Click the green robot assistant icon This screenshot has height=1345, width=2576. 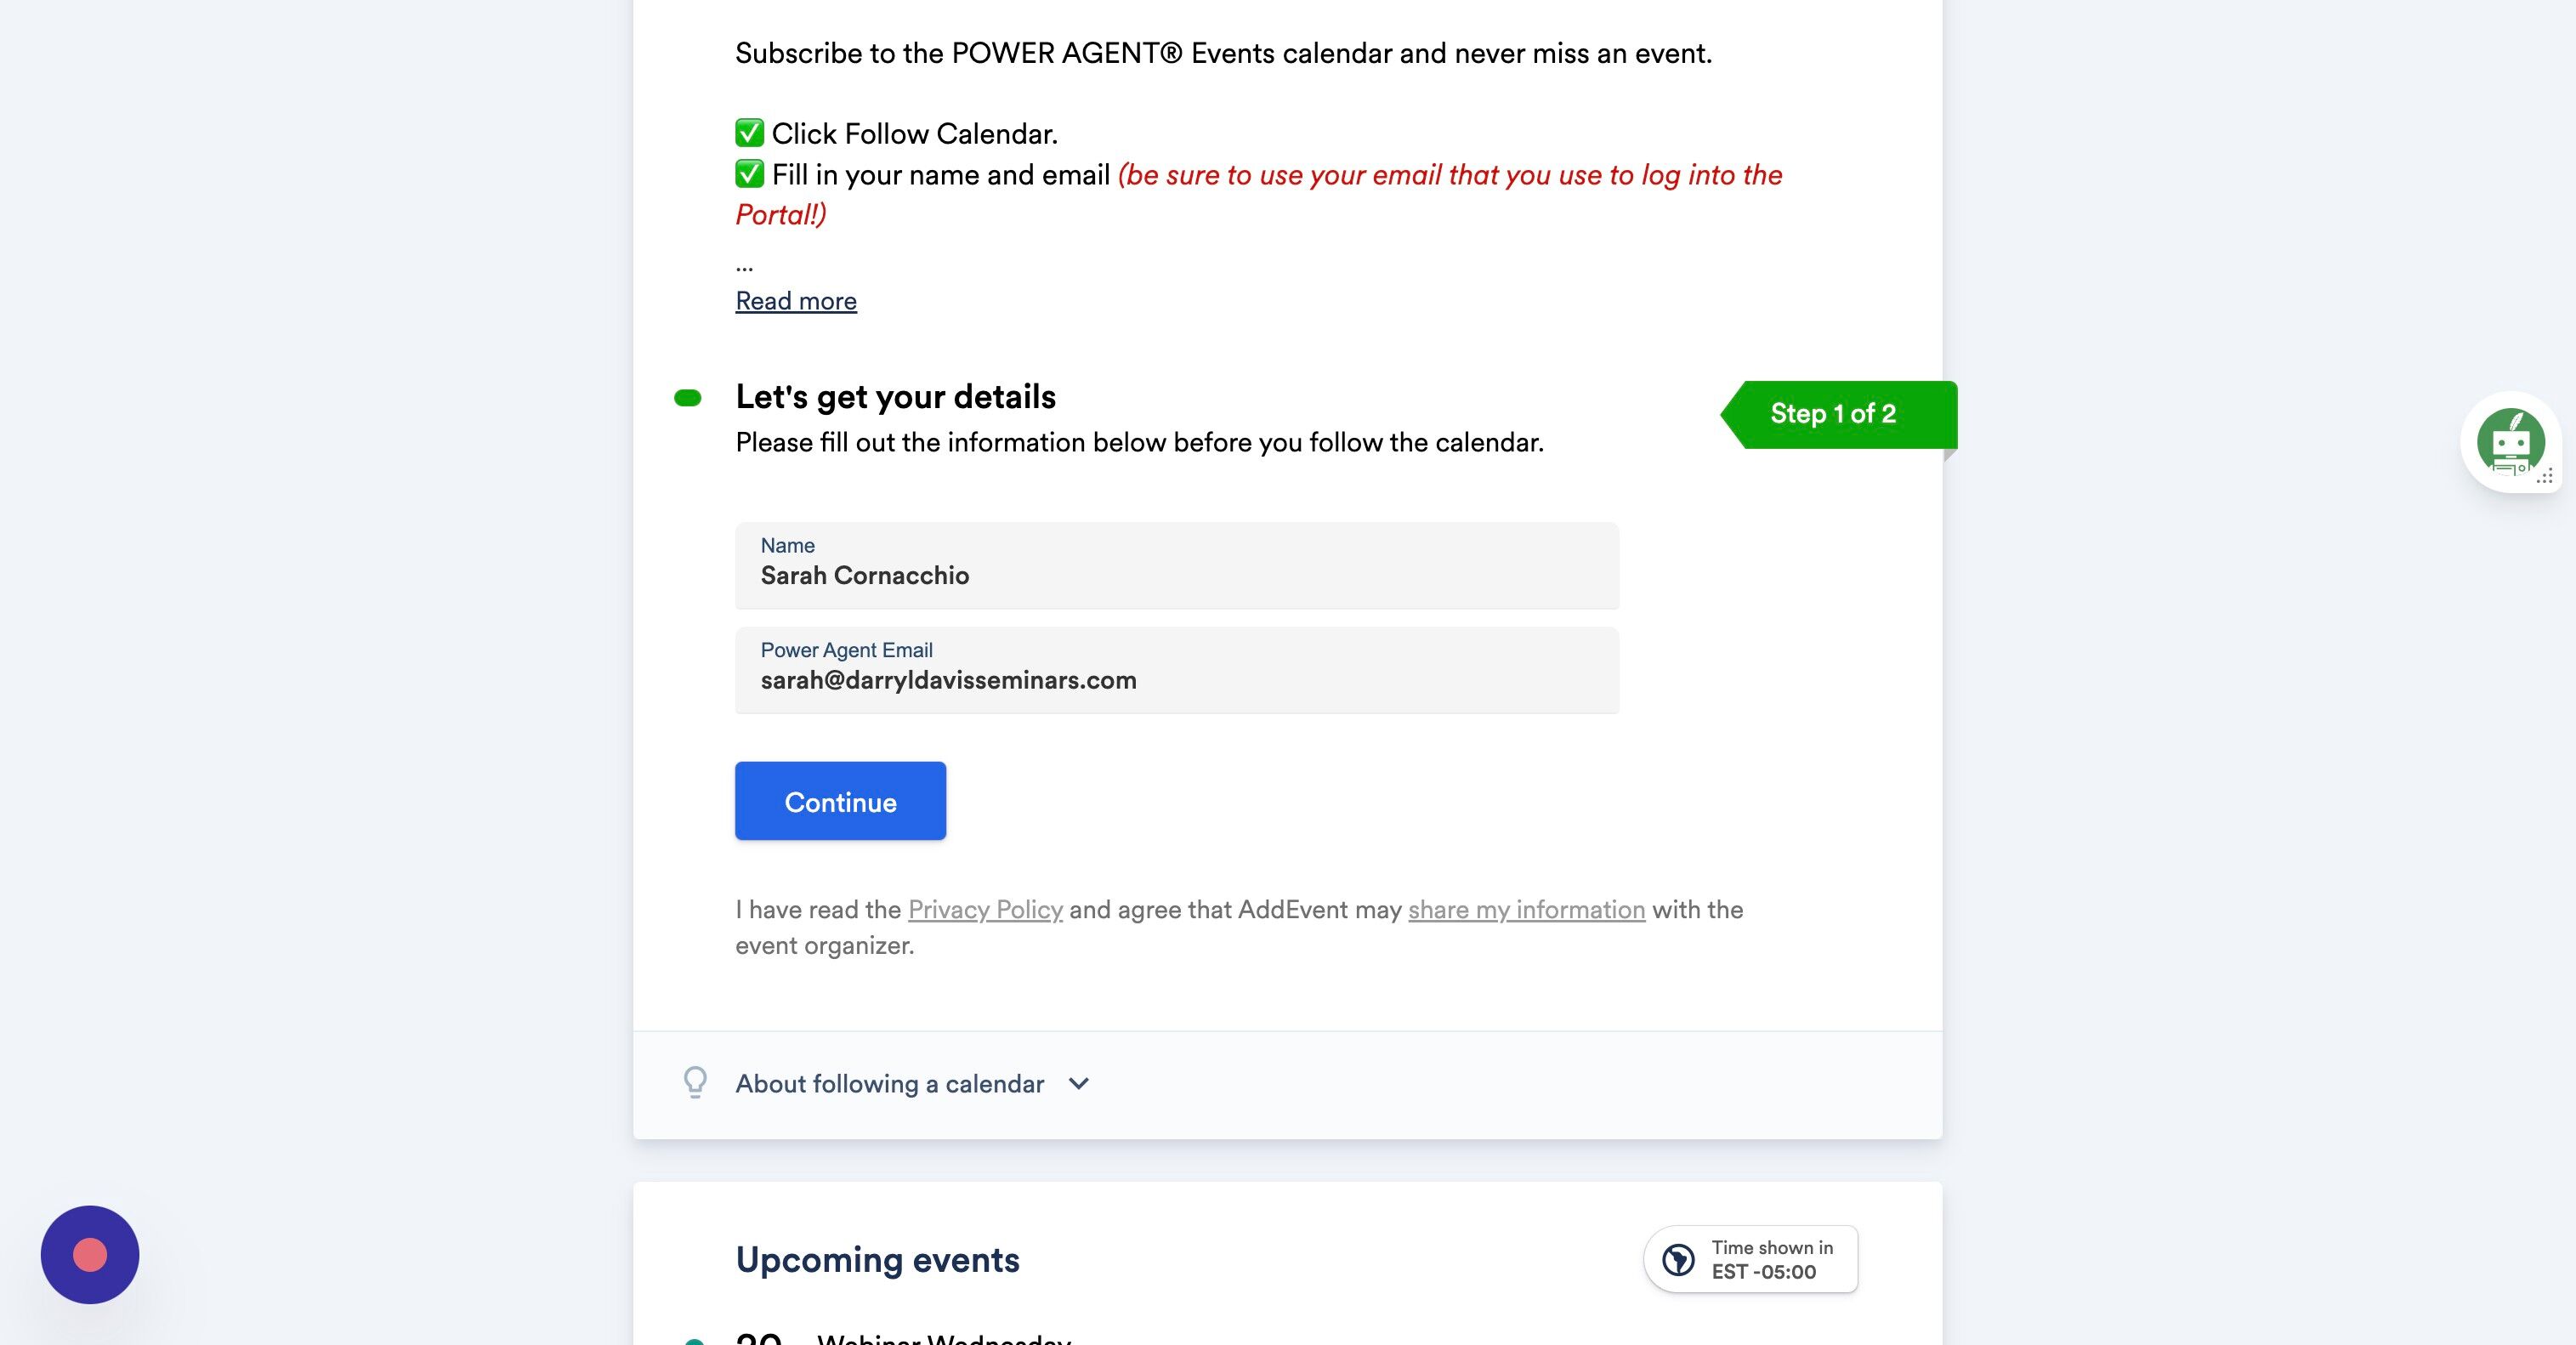pos(2509,441)
